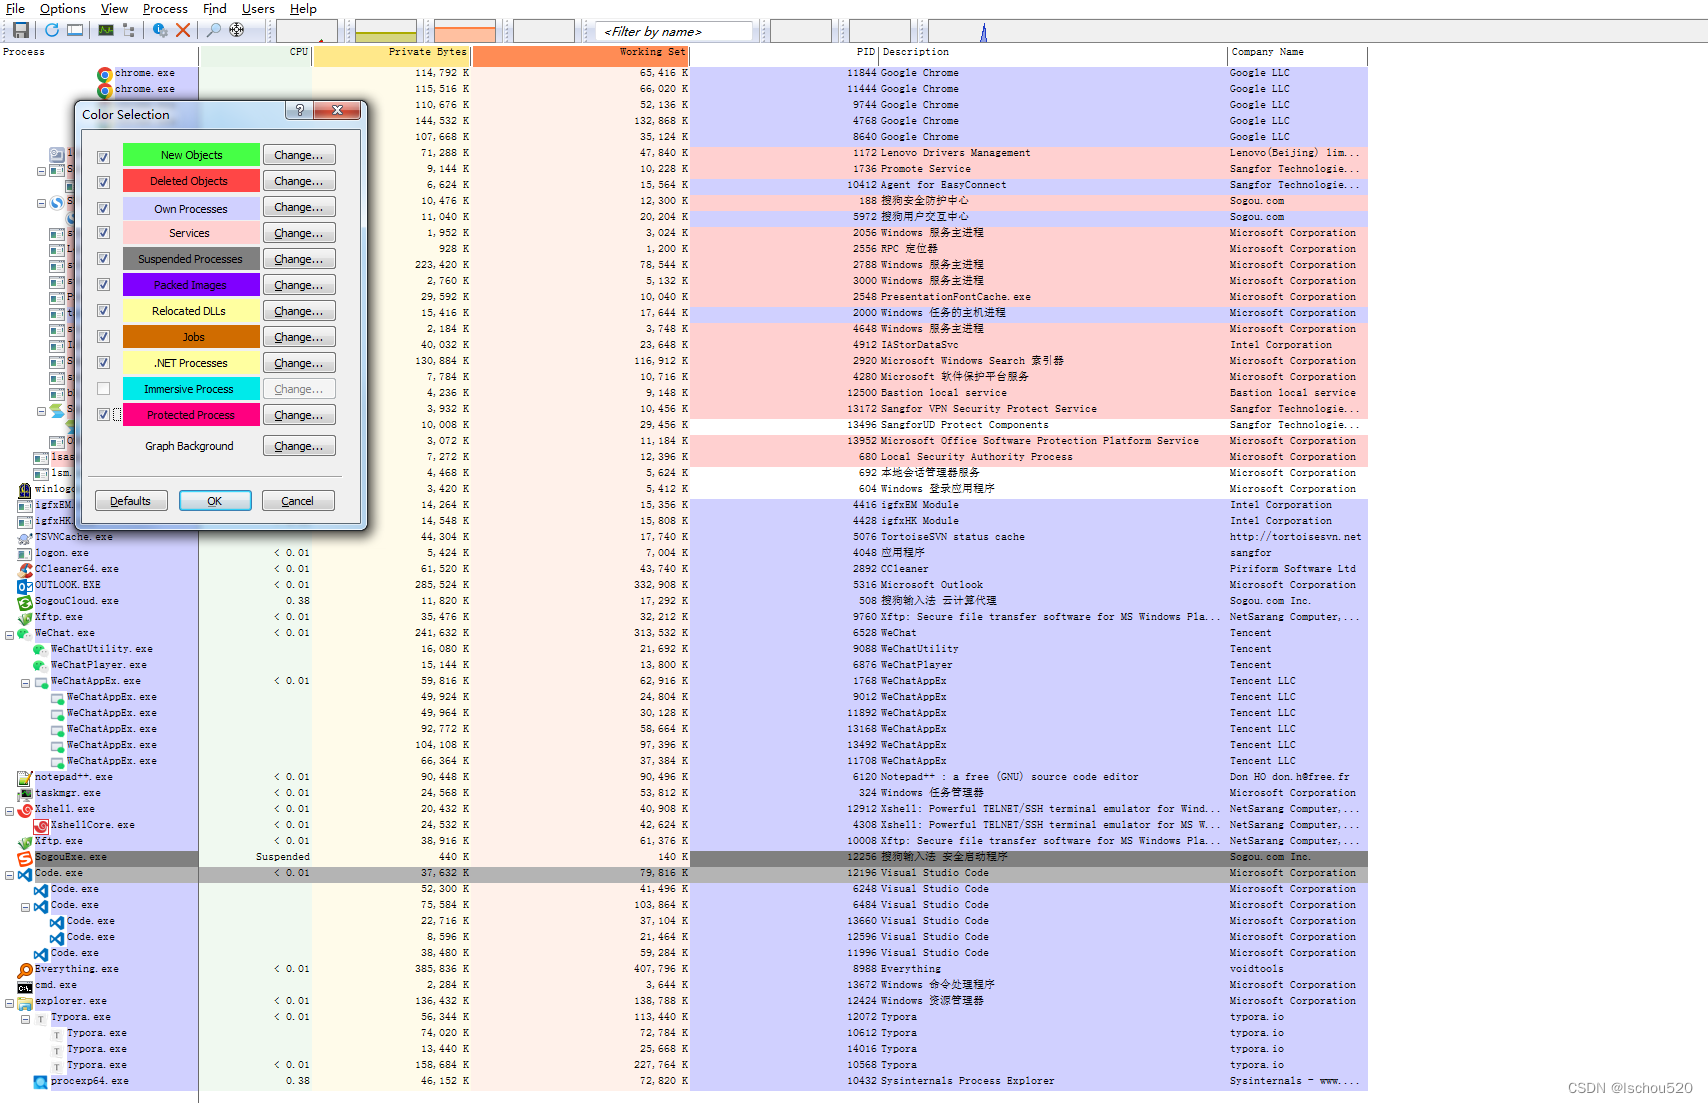Click the Filter by name input field
Screen dimensions: 1708x1103
coord(674,31)
